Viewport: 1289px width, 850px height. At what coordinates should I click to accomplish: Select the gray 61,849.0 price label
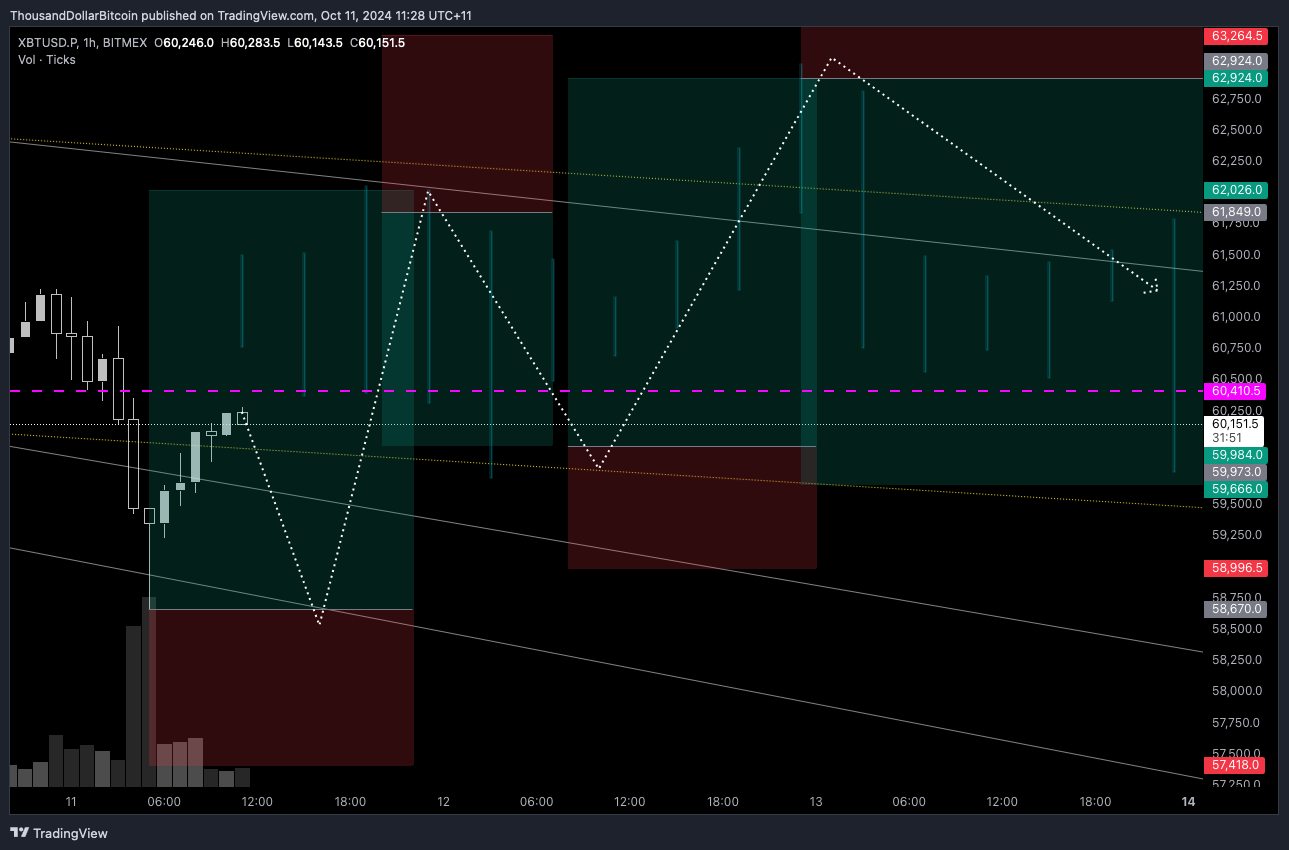coord(1238,212)
